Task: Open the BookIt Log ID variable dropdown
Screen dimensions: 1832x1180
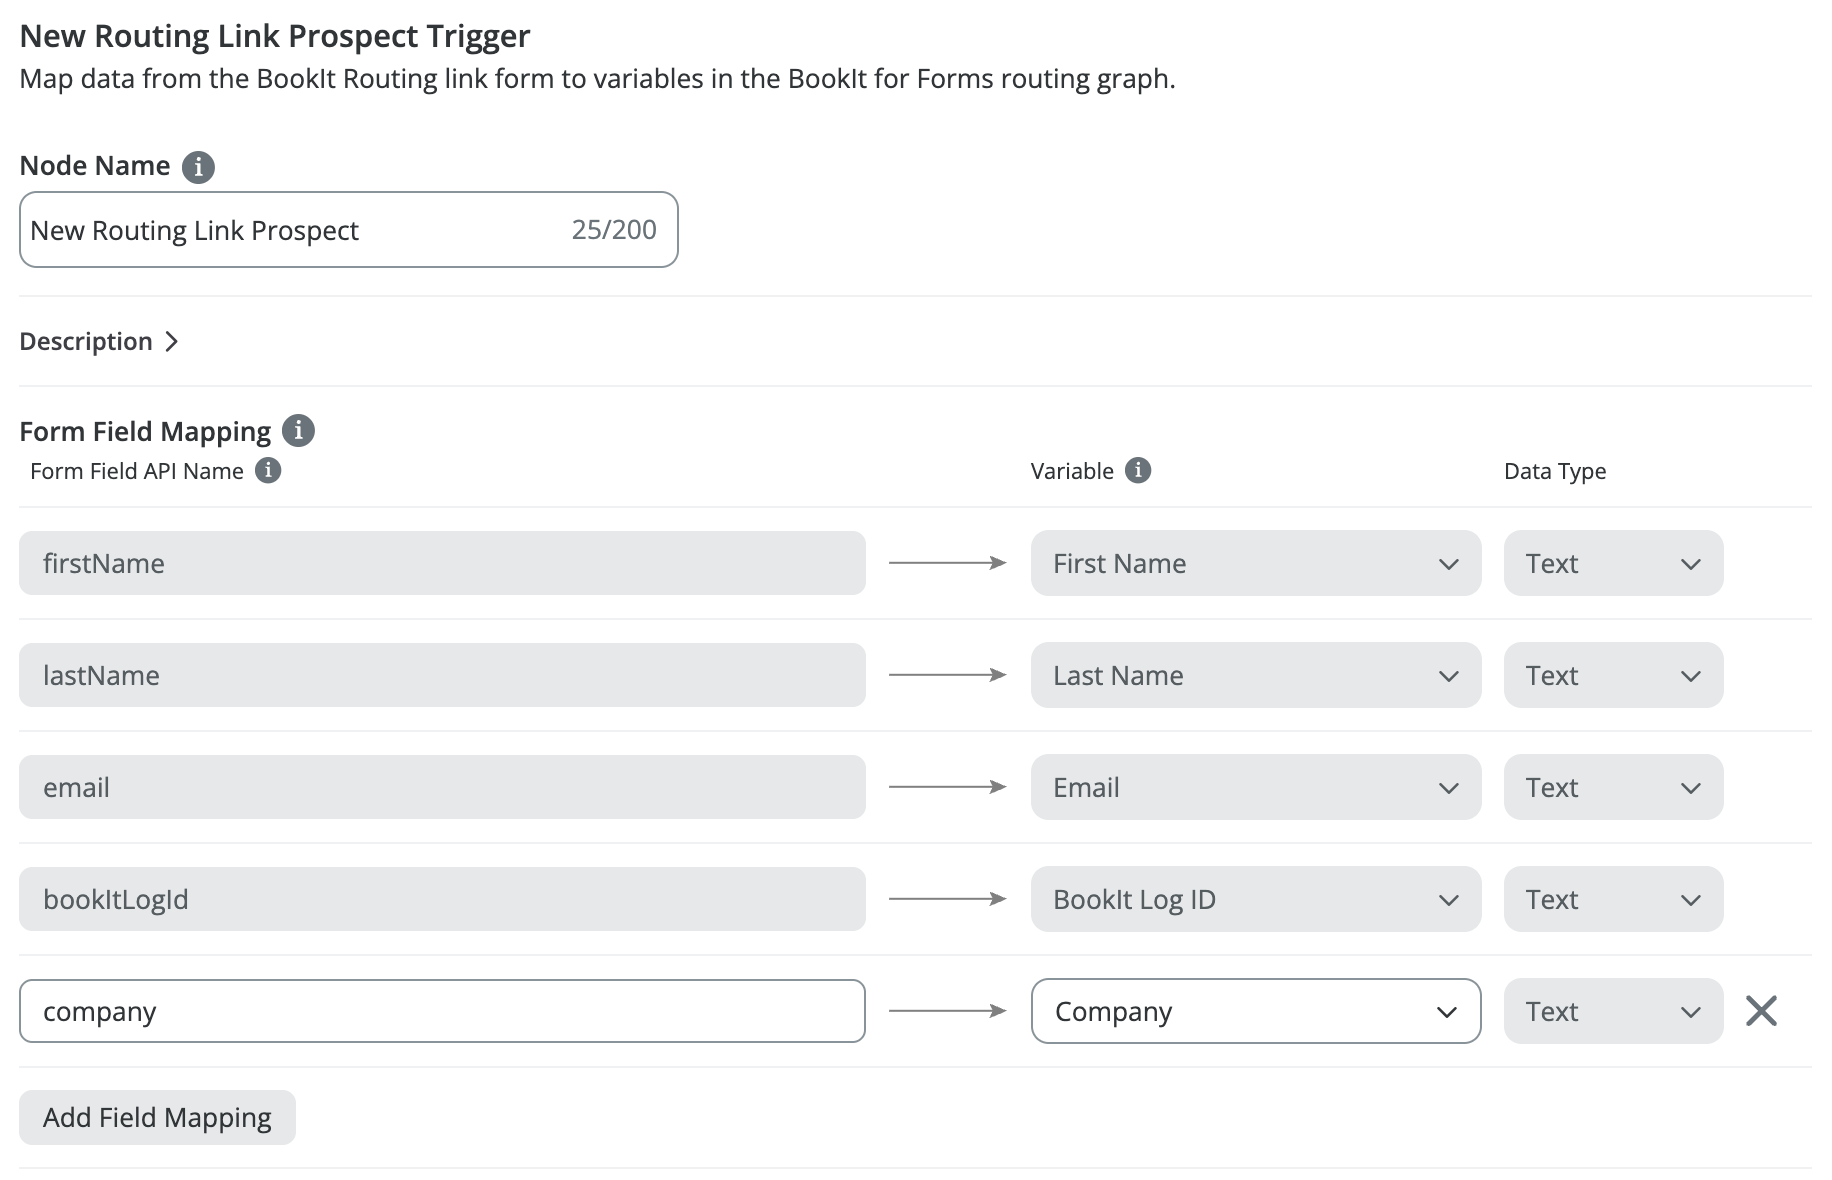Action: (x=1255, y=899)
